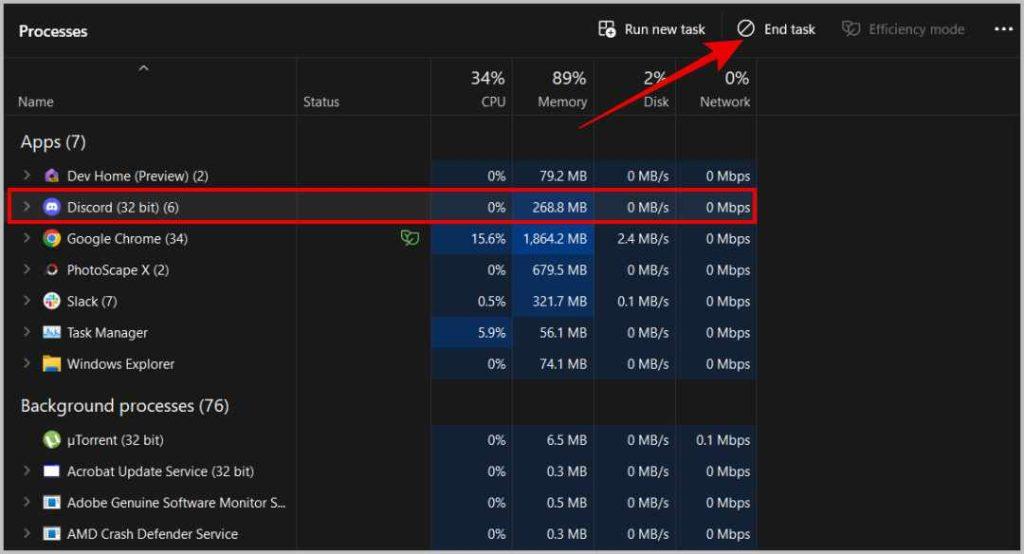Click the Processes page title
1024x554 pixels.
53,31
